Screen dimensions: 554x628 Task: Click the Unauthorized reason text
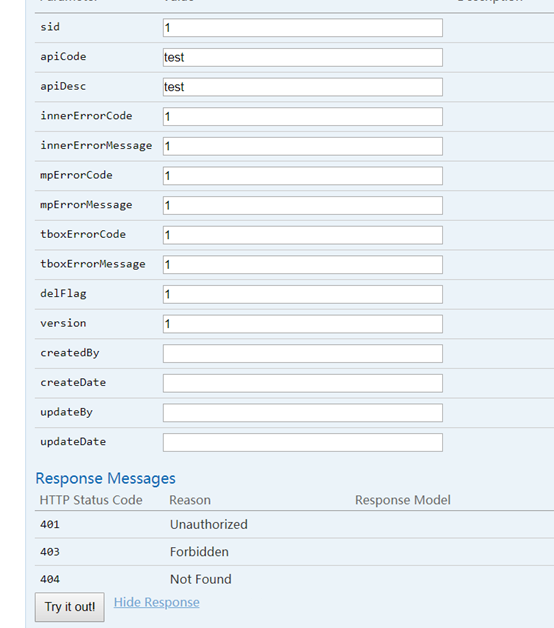(209, 525)
